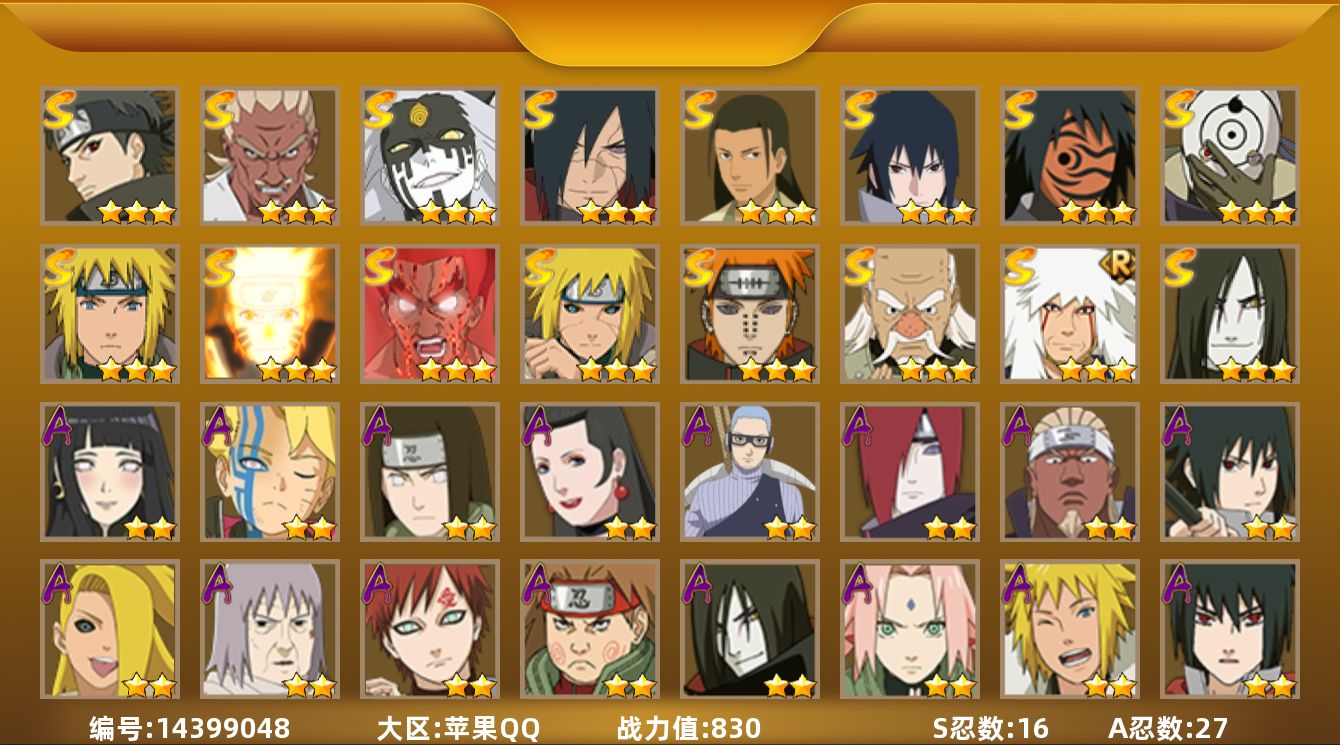Choose the Choji portrait with red headband
This screenshot has width=1340, height=745.
589,629
